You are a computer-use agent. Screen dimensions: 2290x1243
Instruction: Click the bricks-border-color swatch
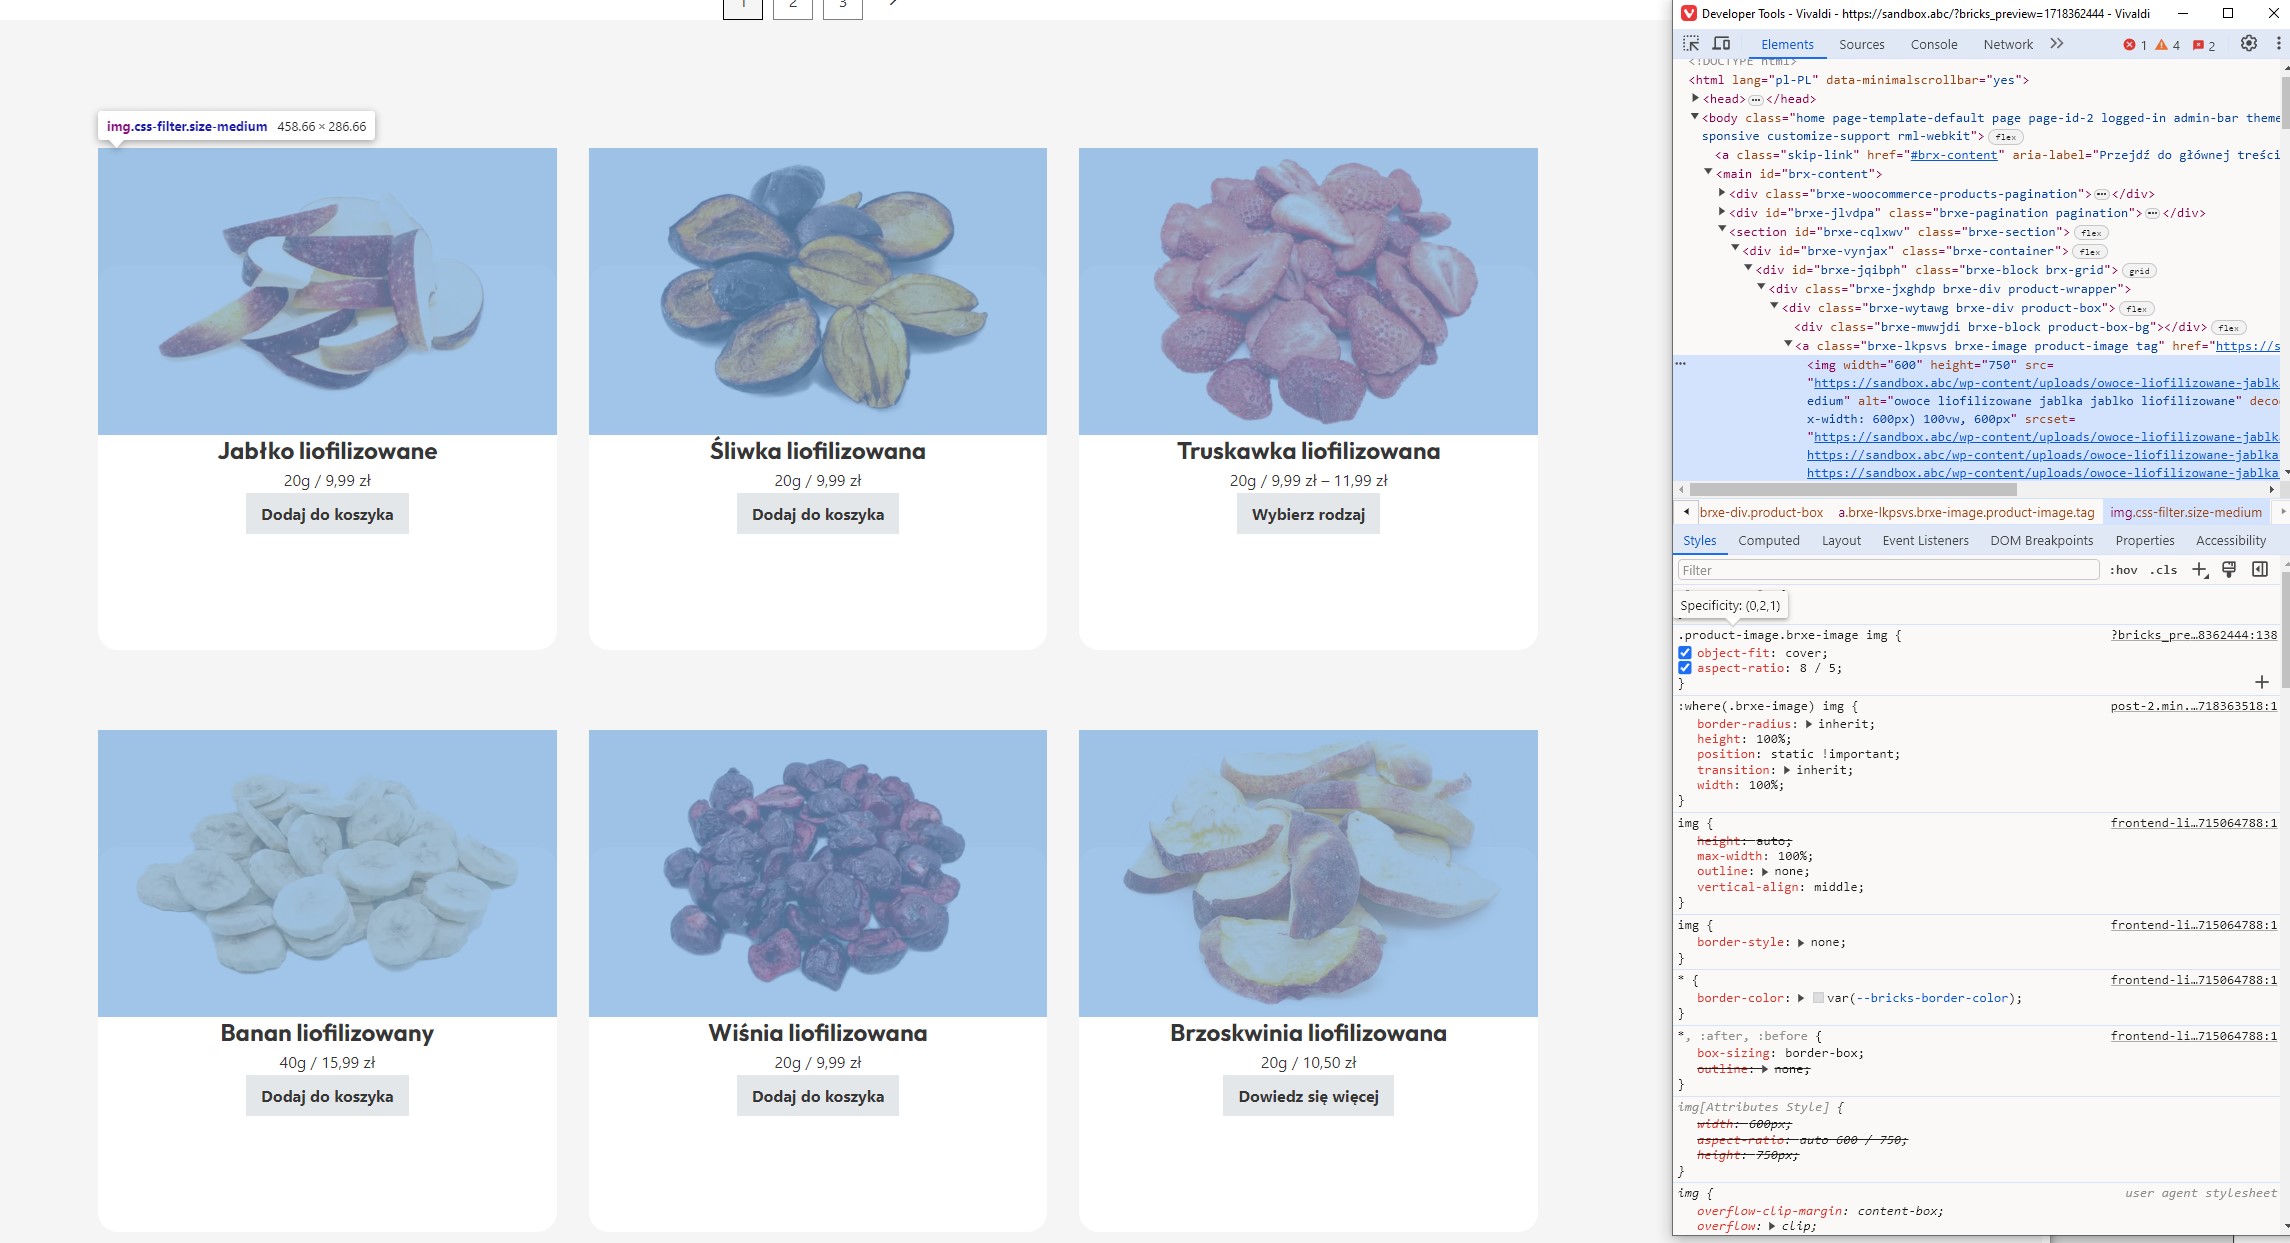click(1818, 998)
